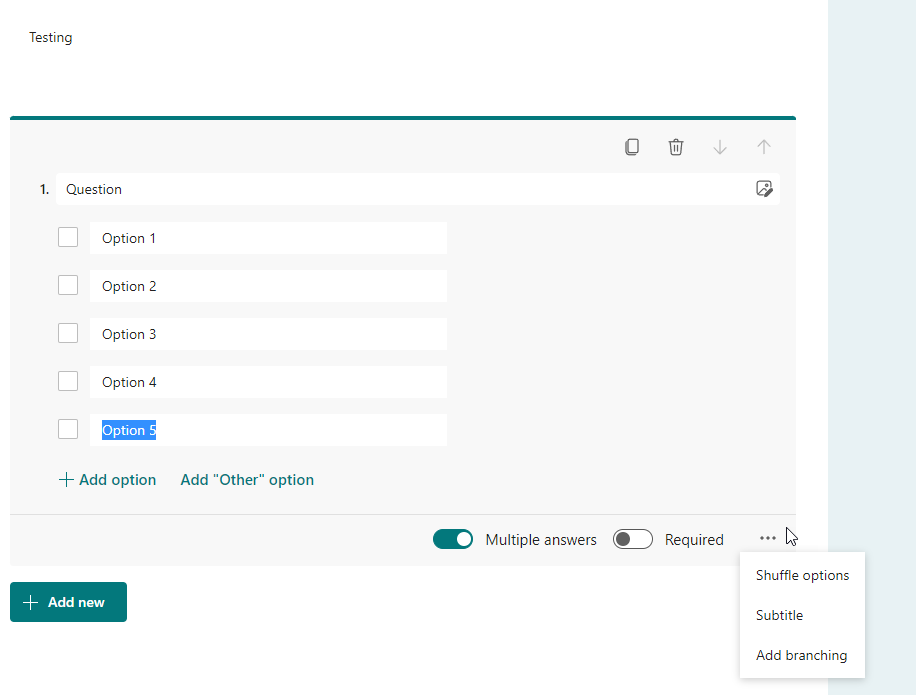Turn off the Multiple answers toggle
This screenshot has width=916, height=695.
point(453,539)
